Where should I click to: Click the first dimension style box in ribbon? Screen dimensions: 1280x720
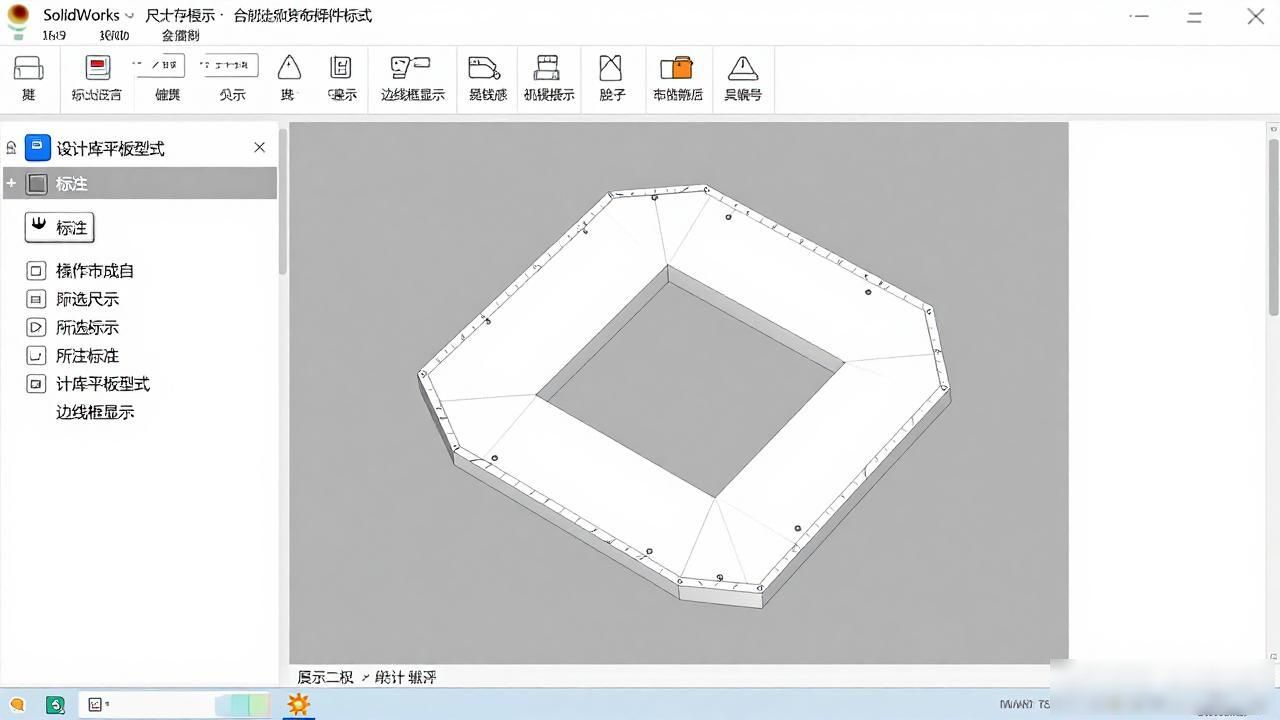point(160,66)
